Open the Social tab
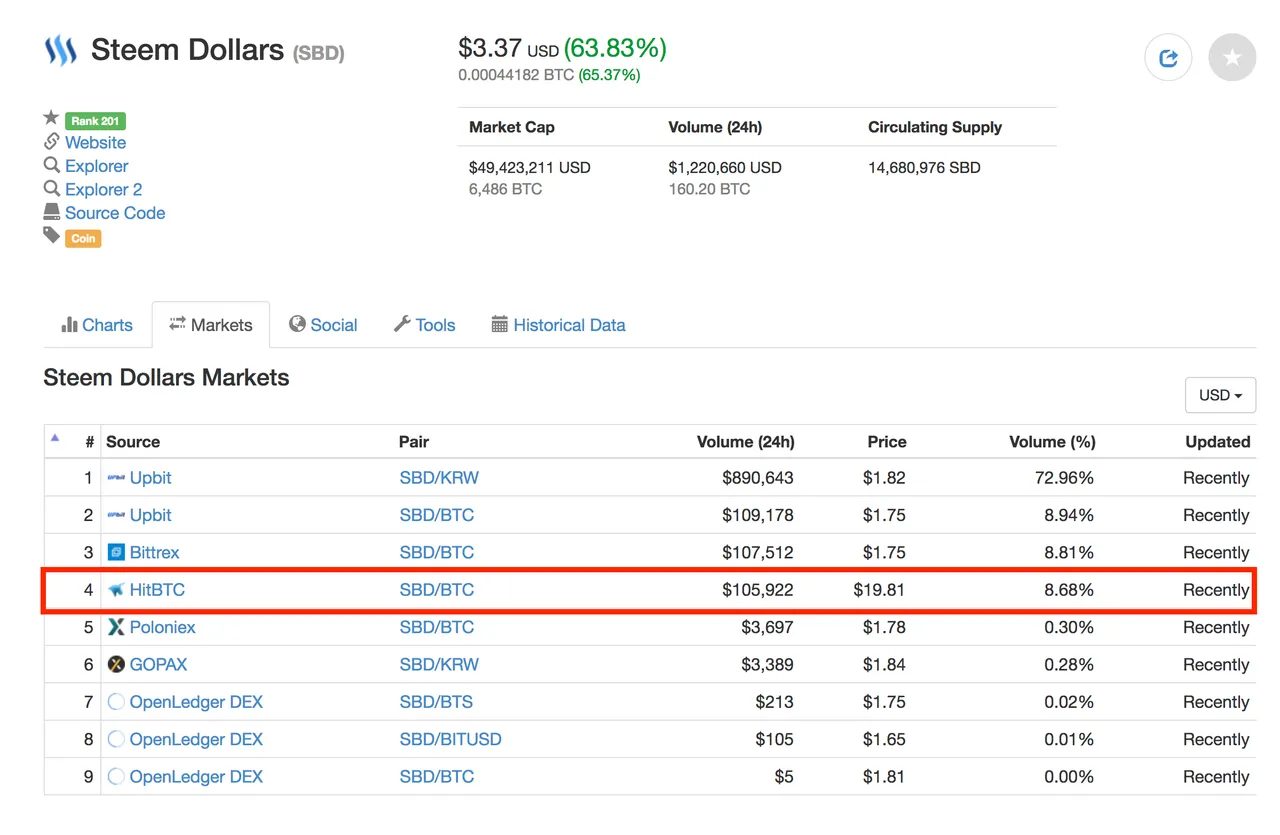Viewport: 1280px width, 835px height. (323, 325)
